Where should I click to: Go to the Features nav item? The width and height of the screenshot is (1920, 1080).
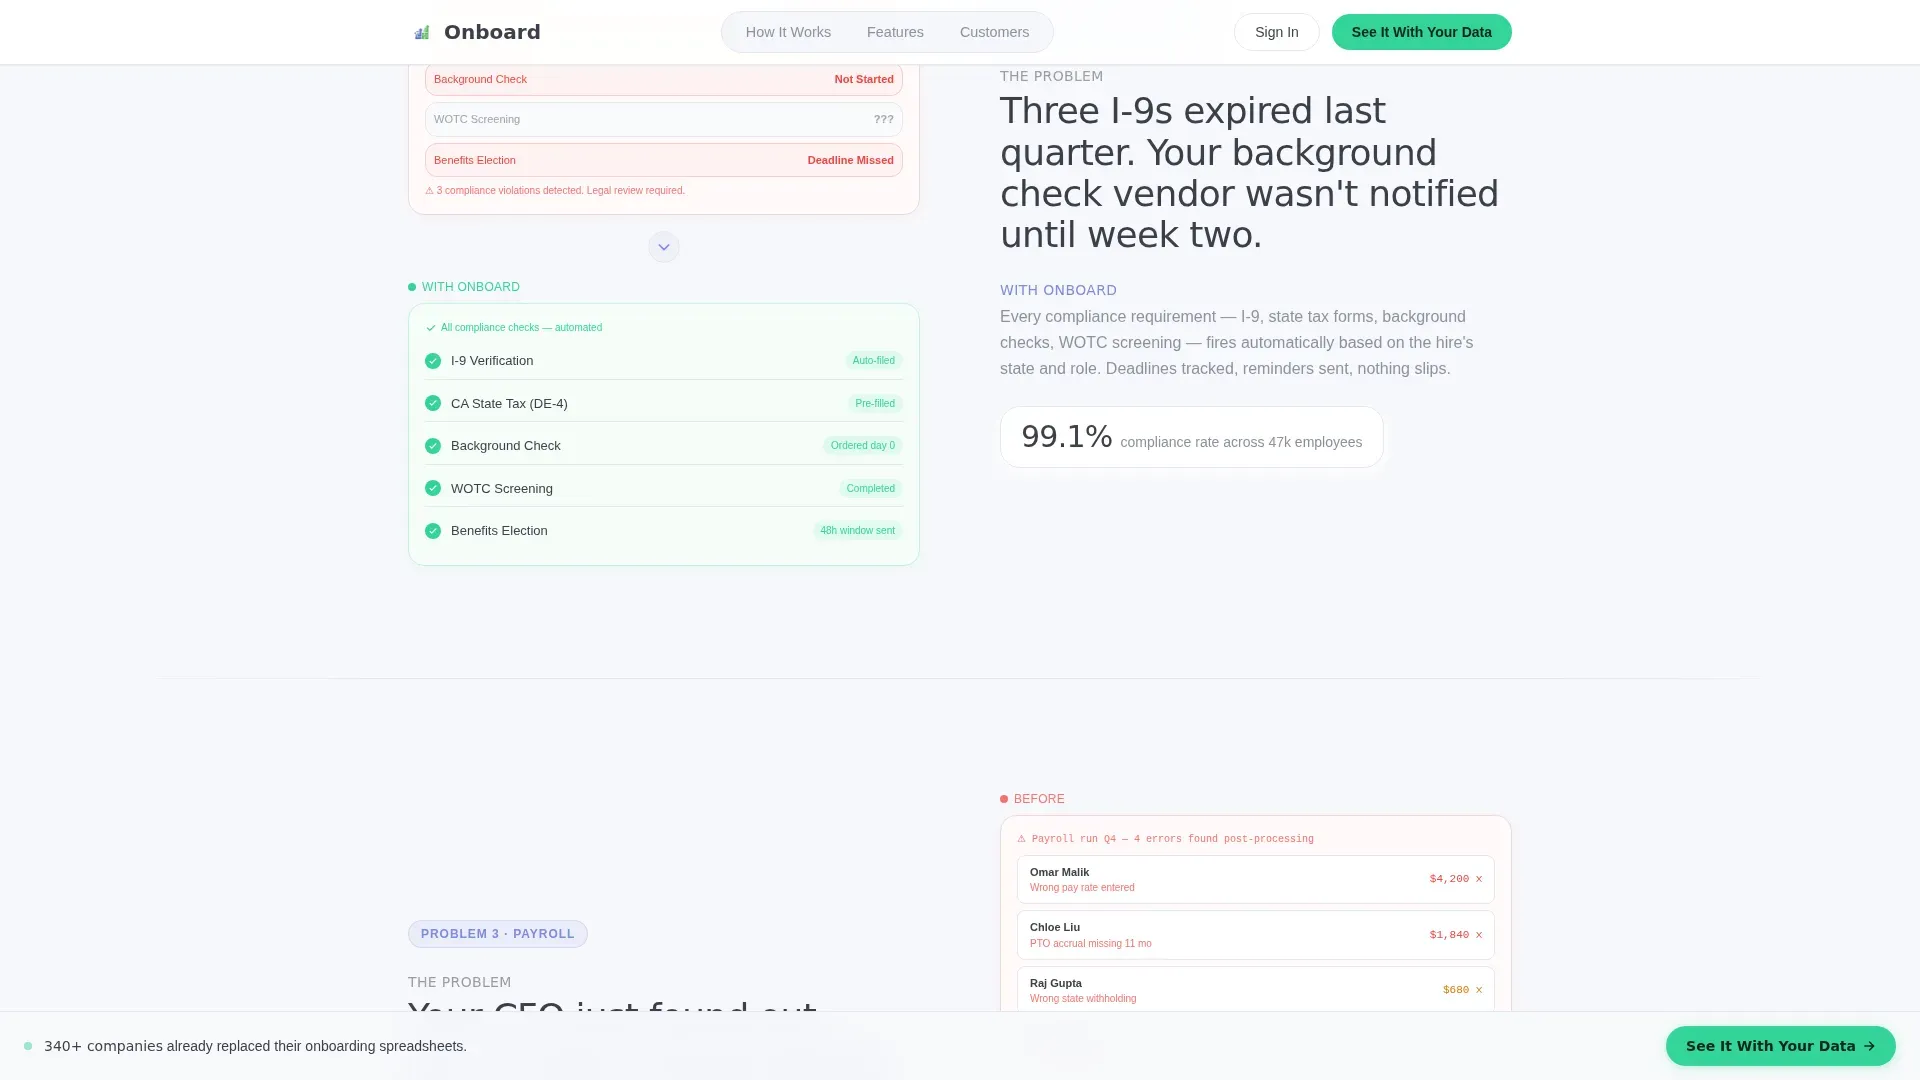tap(895, 32)
